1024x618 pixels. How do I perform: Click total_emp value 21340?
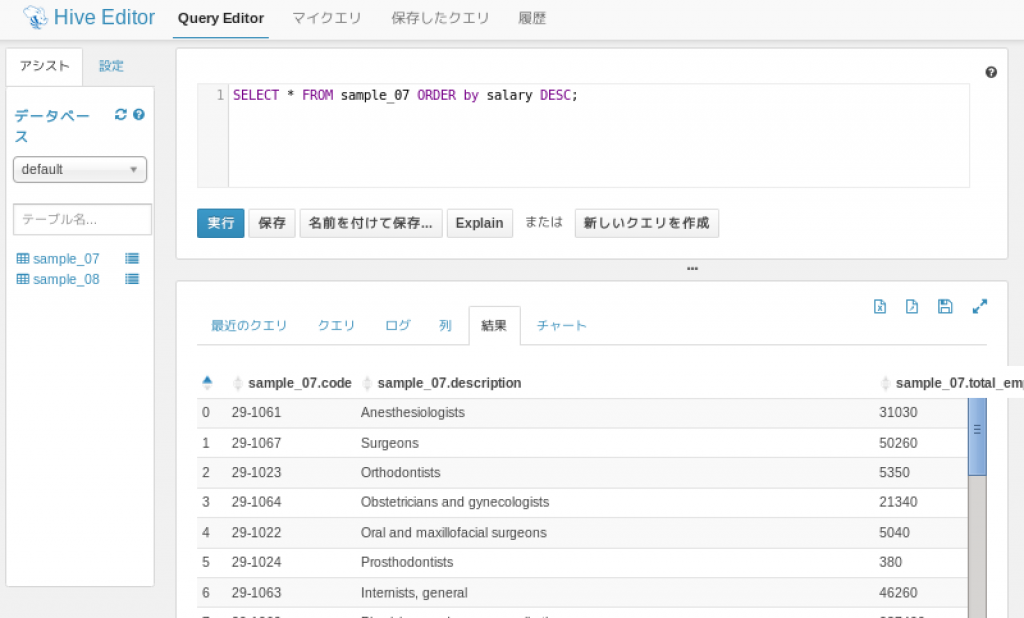coord(898,502)
